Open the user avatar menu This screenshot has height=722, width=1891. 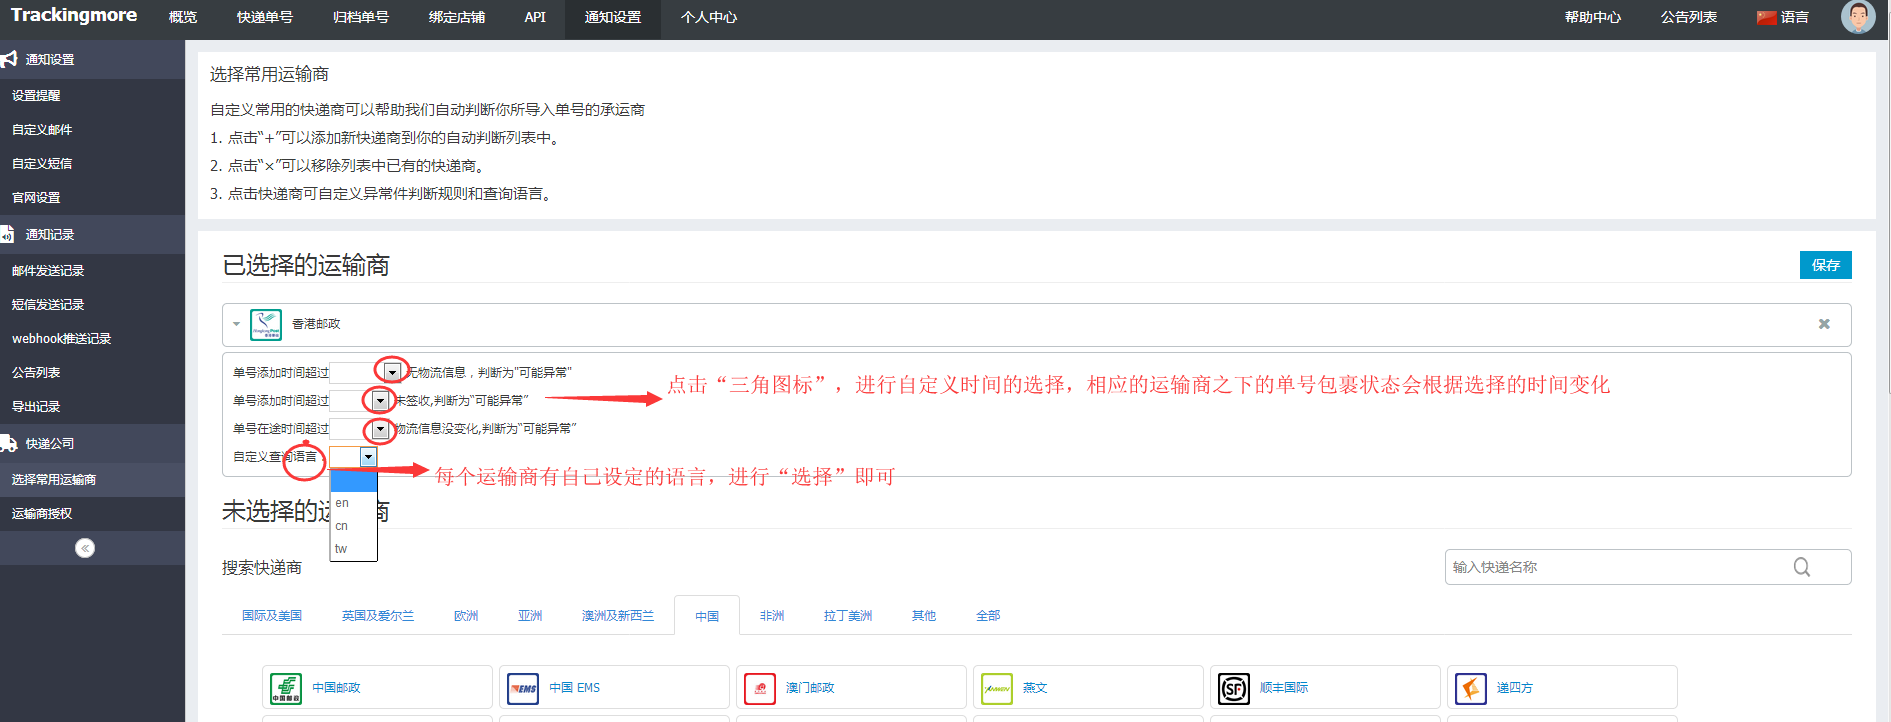tap(1858, 17)
